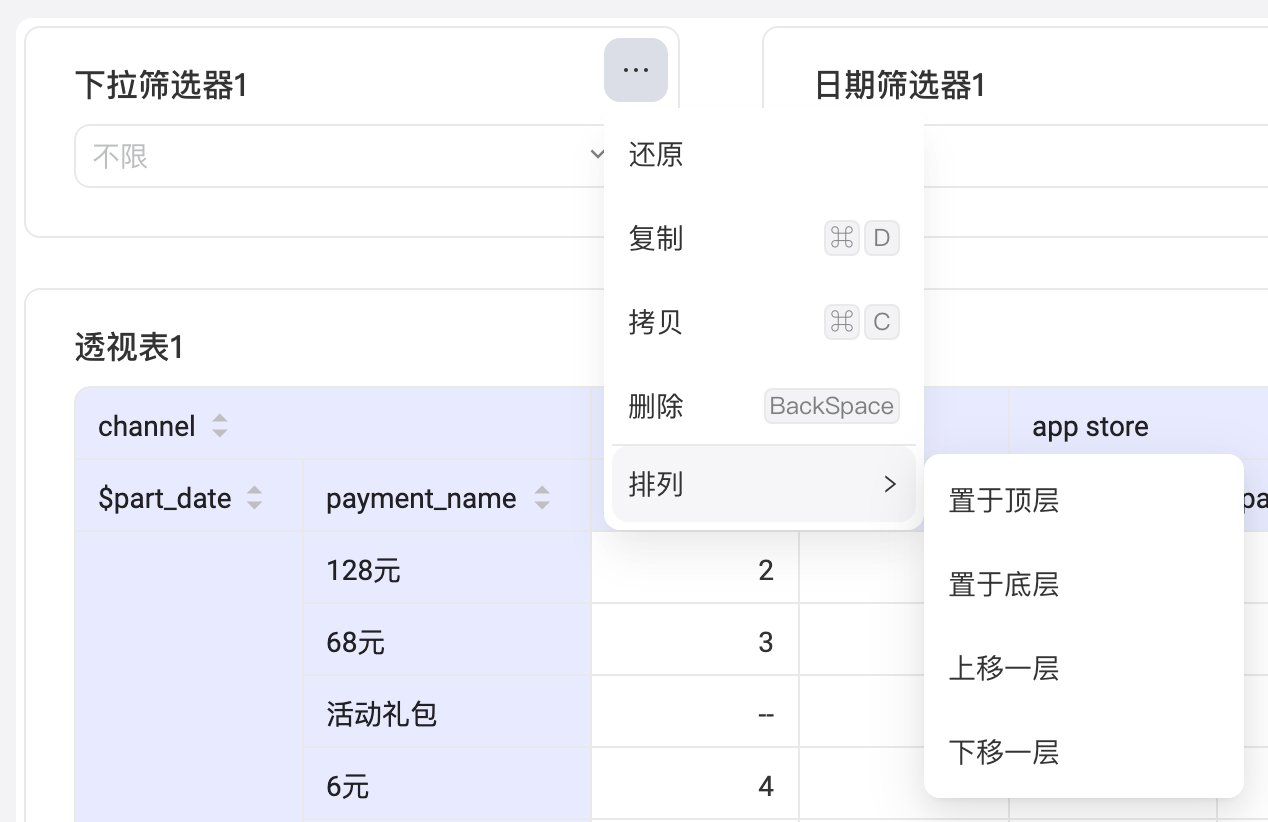Select 置于底层 in the submenu
This screenshot has height=822, width=1268.
(1084, 585)
